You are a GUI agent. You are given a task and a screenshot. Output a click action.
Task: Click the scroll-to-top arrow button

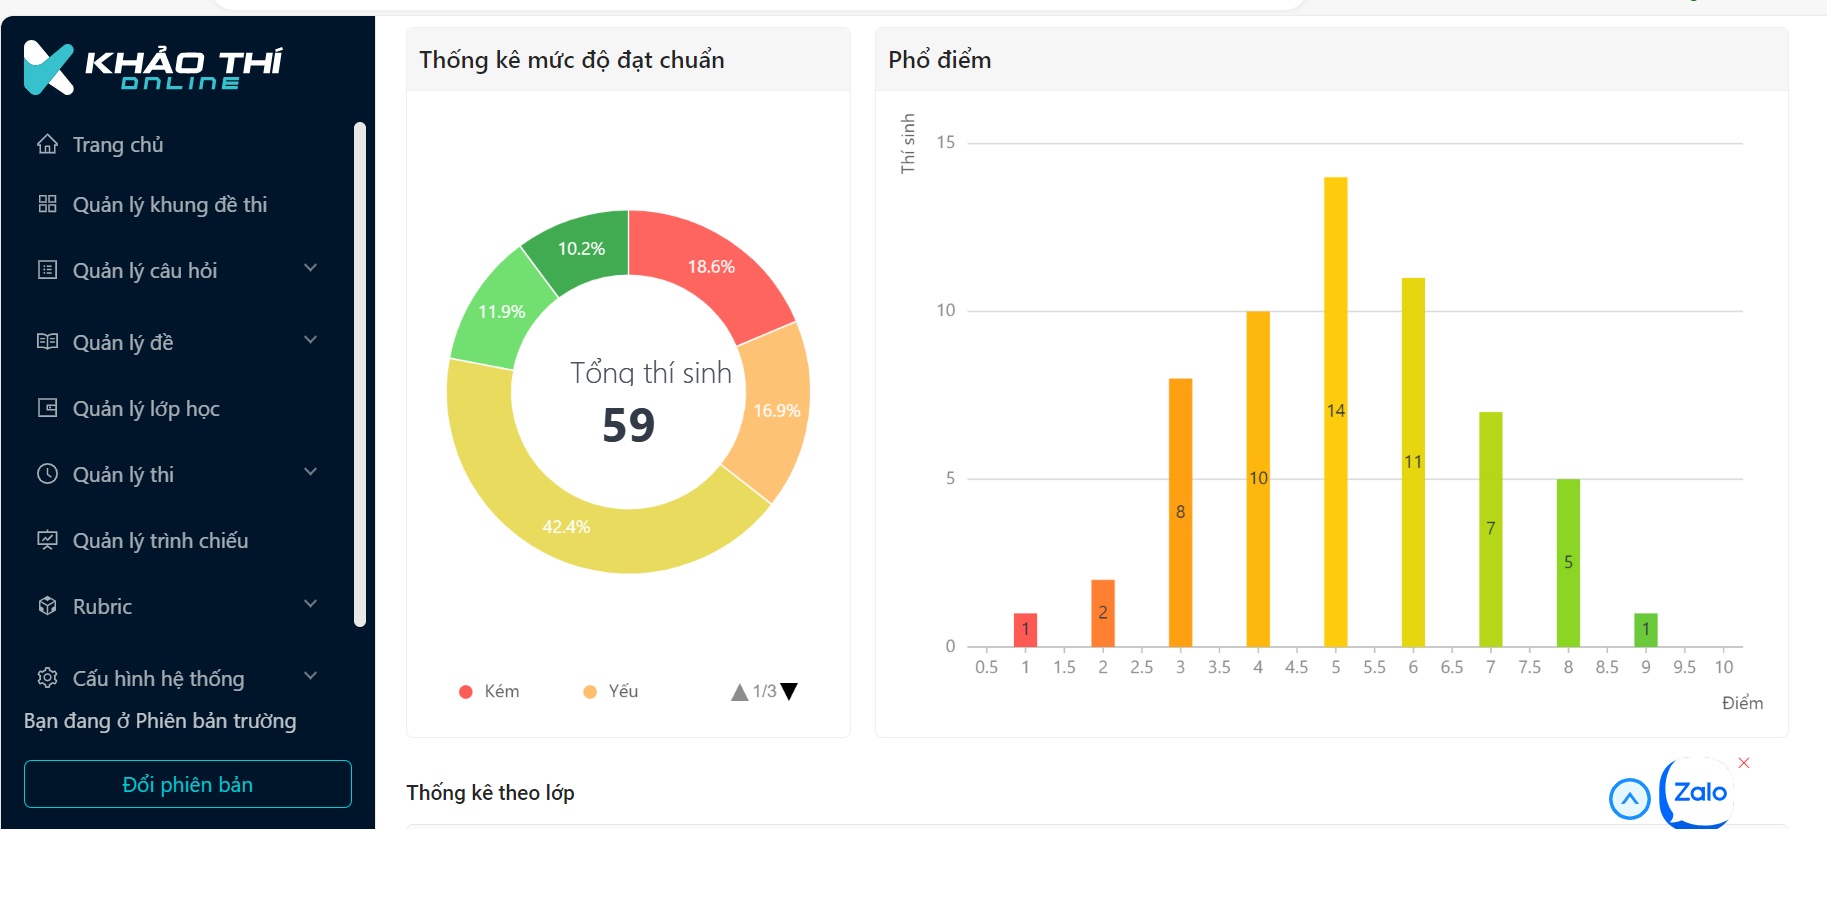coord(1629,798)
